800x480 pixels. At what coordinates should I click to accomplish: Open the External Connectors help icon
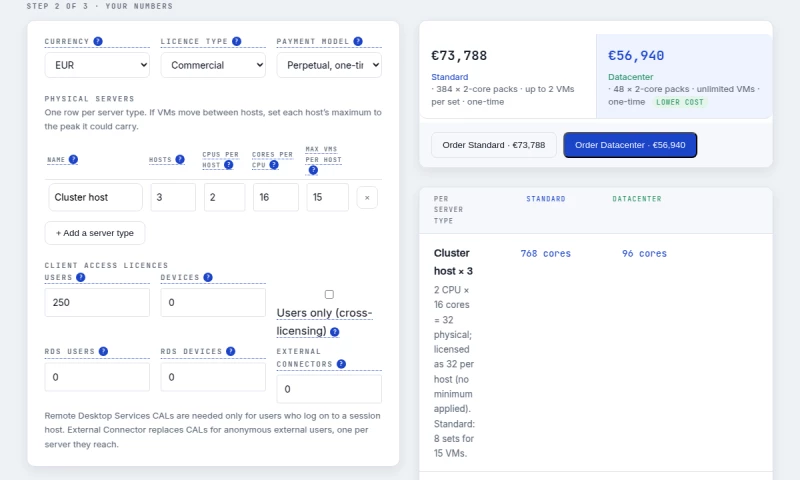341,364
